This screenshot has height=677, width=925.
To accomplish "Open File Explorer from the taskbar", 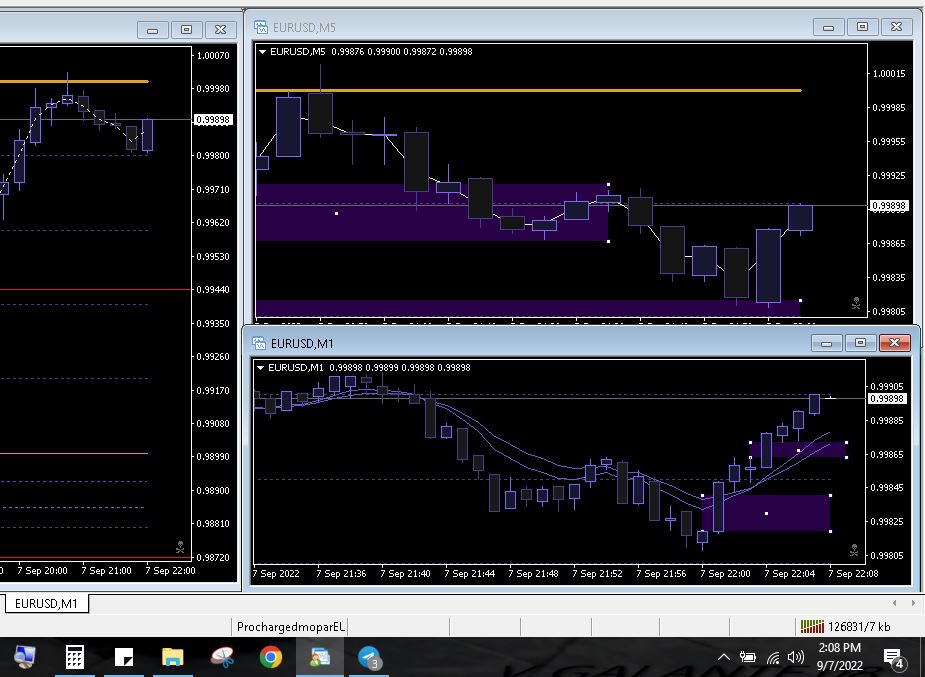I will 172,657.
